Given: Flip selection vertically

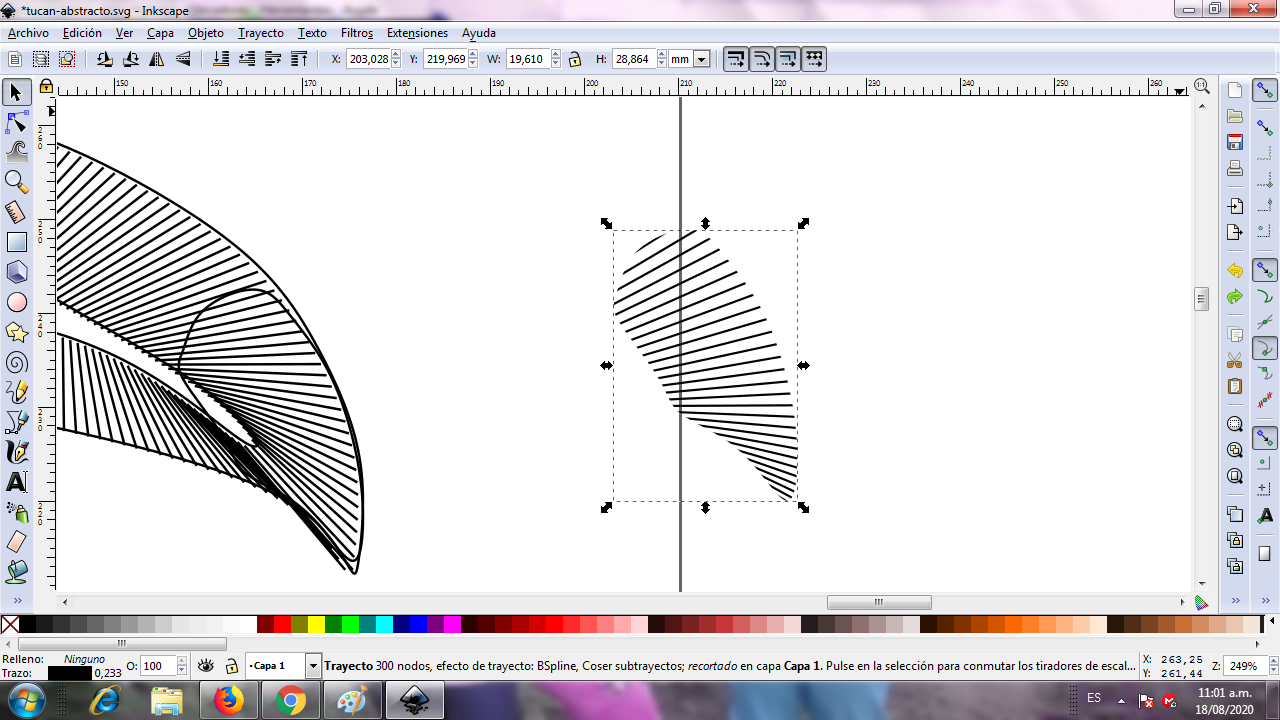Looking at the screenshot, I should point(181,59).
